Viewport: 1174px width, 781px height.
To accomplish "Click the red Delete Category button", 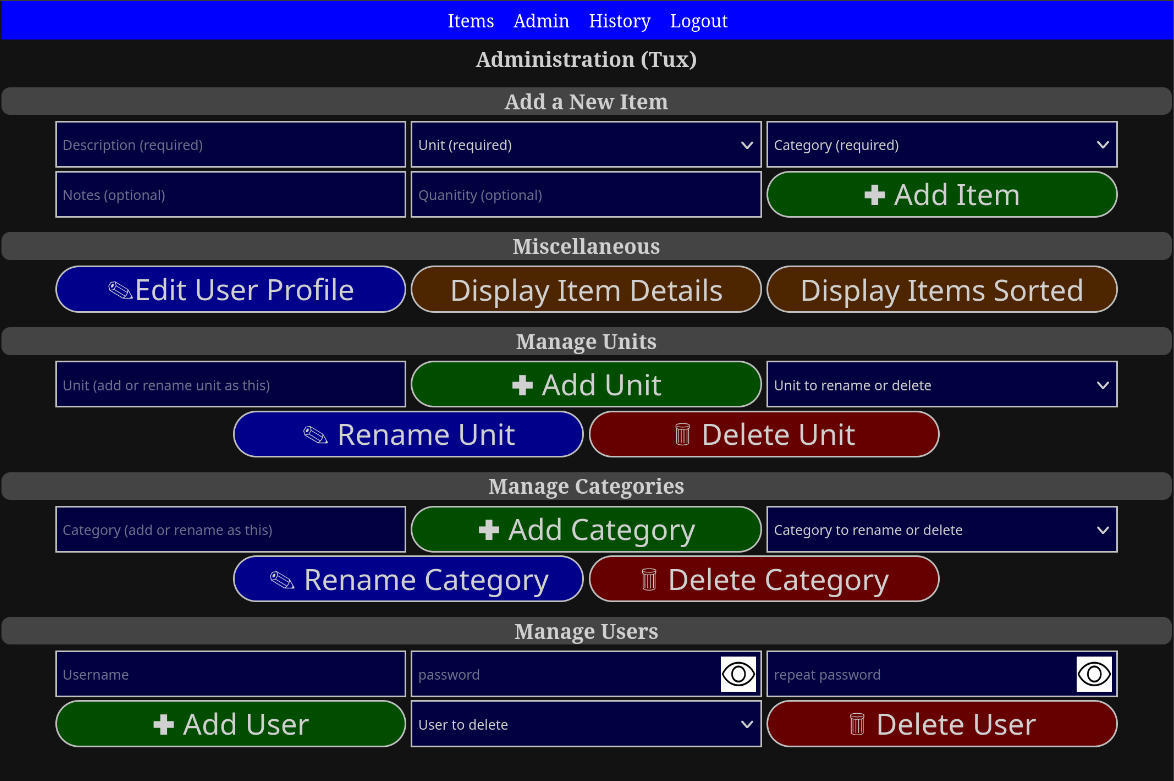I will pos(764,579).
